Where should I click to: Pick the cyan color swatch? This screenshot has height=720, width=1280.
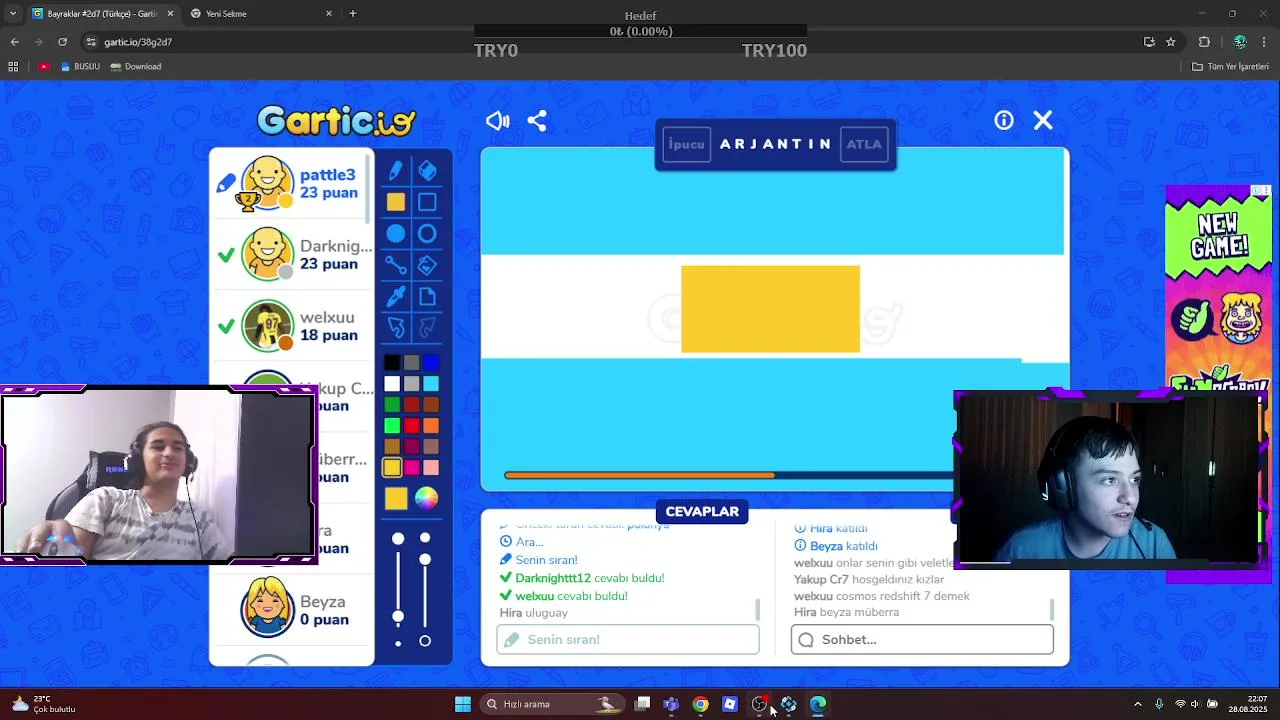coord(431,384)
